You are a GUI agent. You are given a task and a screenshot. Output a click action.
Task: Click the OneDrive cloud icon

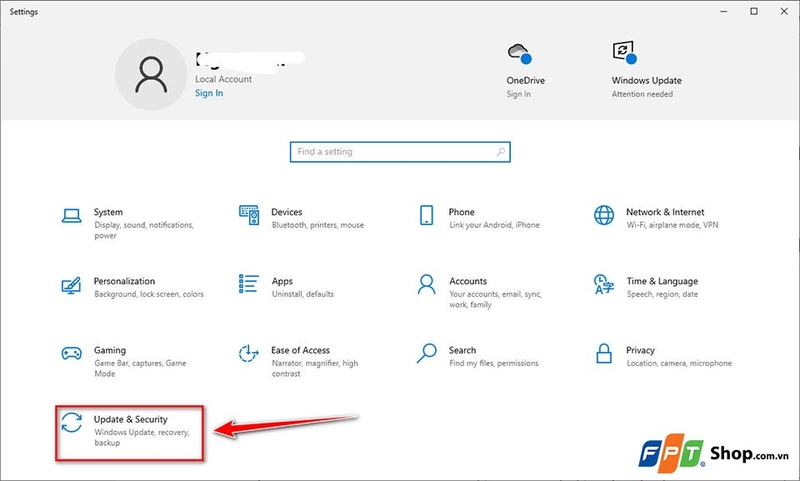pyautogui.click(x=519, y=53)
